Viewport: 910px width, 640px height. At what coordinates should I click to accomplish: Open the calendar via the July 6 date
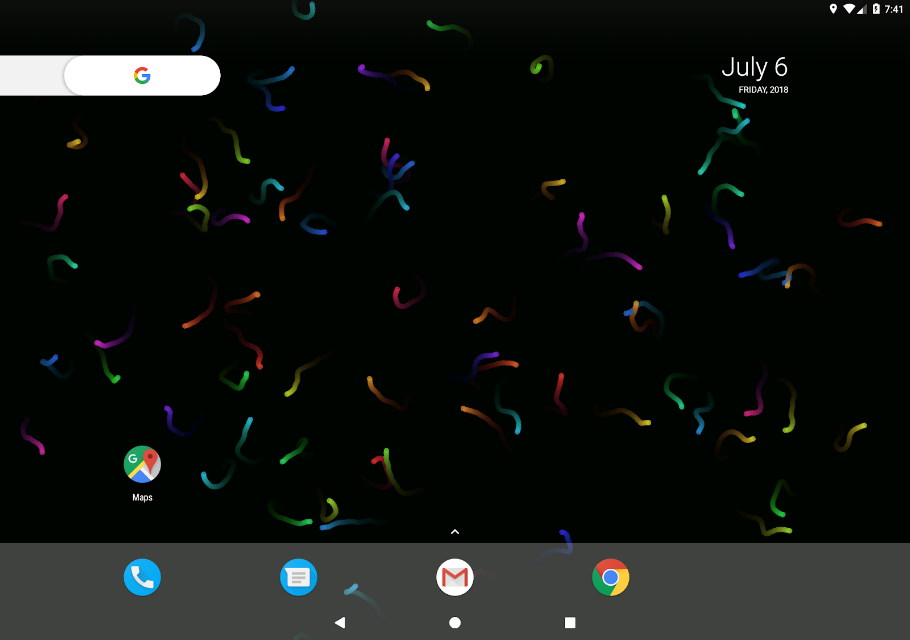point(754,68)
